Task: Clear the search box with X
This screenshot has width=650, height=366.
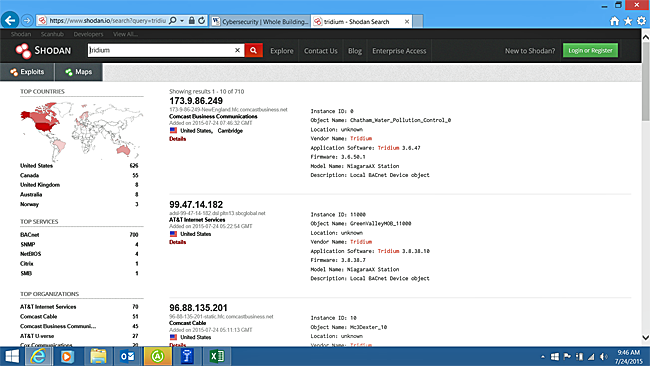Action: pos(238,50)
